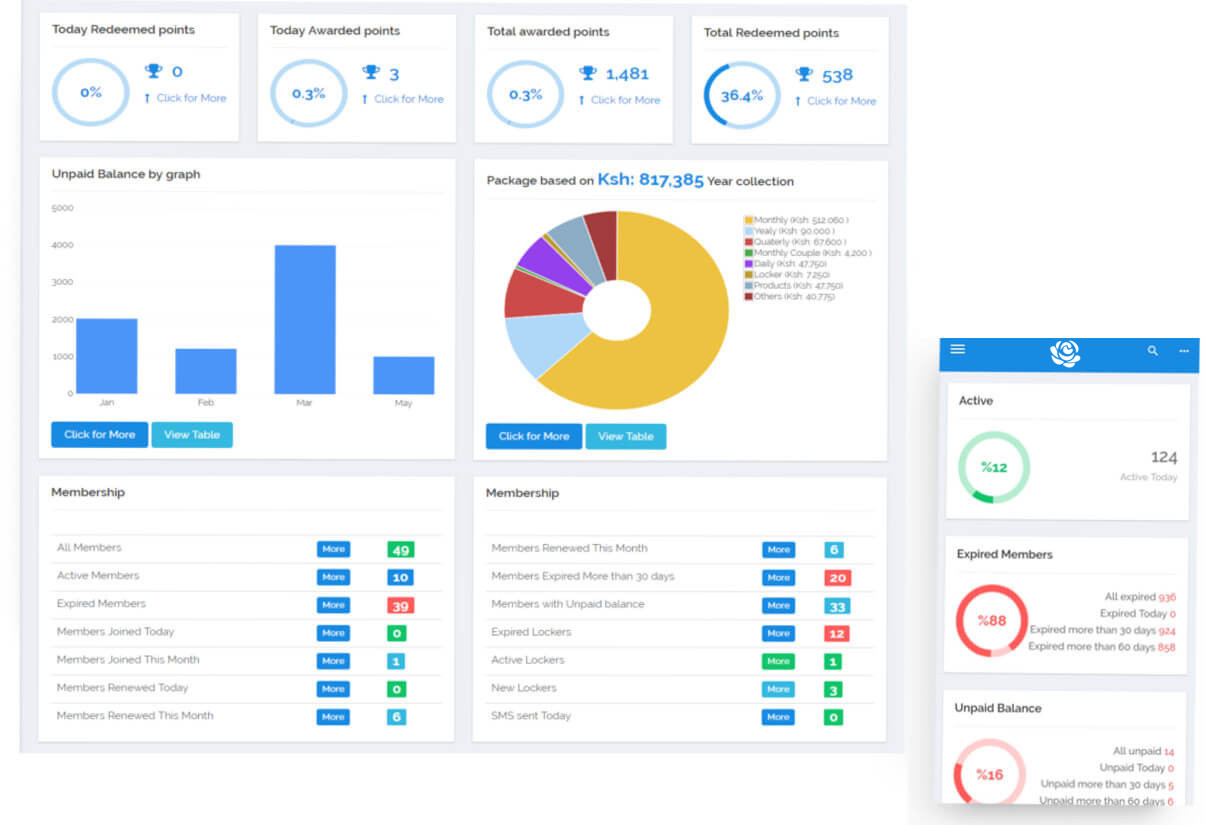
Task: Click the upward arrow icon on Today Redeemed points card
Action: click(x=146, y=98)
